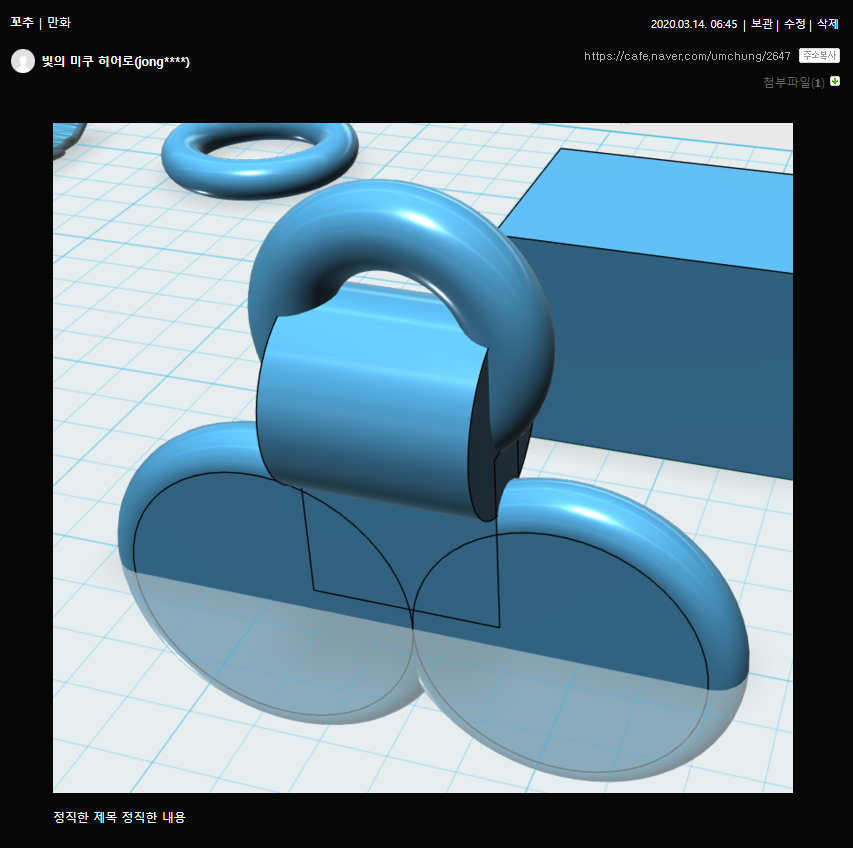
Task: Click the post date 2020.03.14. 06:45
Action: click(x=694, y=24)
